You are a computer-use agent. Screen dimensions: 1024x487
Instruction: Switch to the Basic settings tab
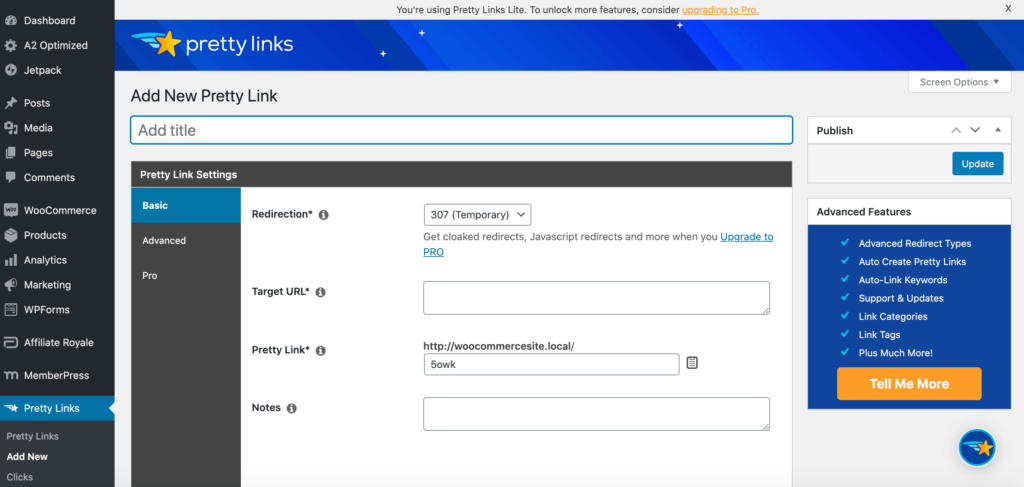(x=186, y=205)
